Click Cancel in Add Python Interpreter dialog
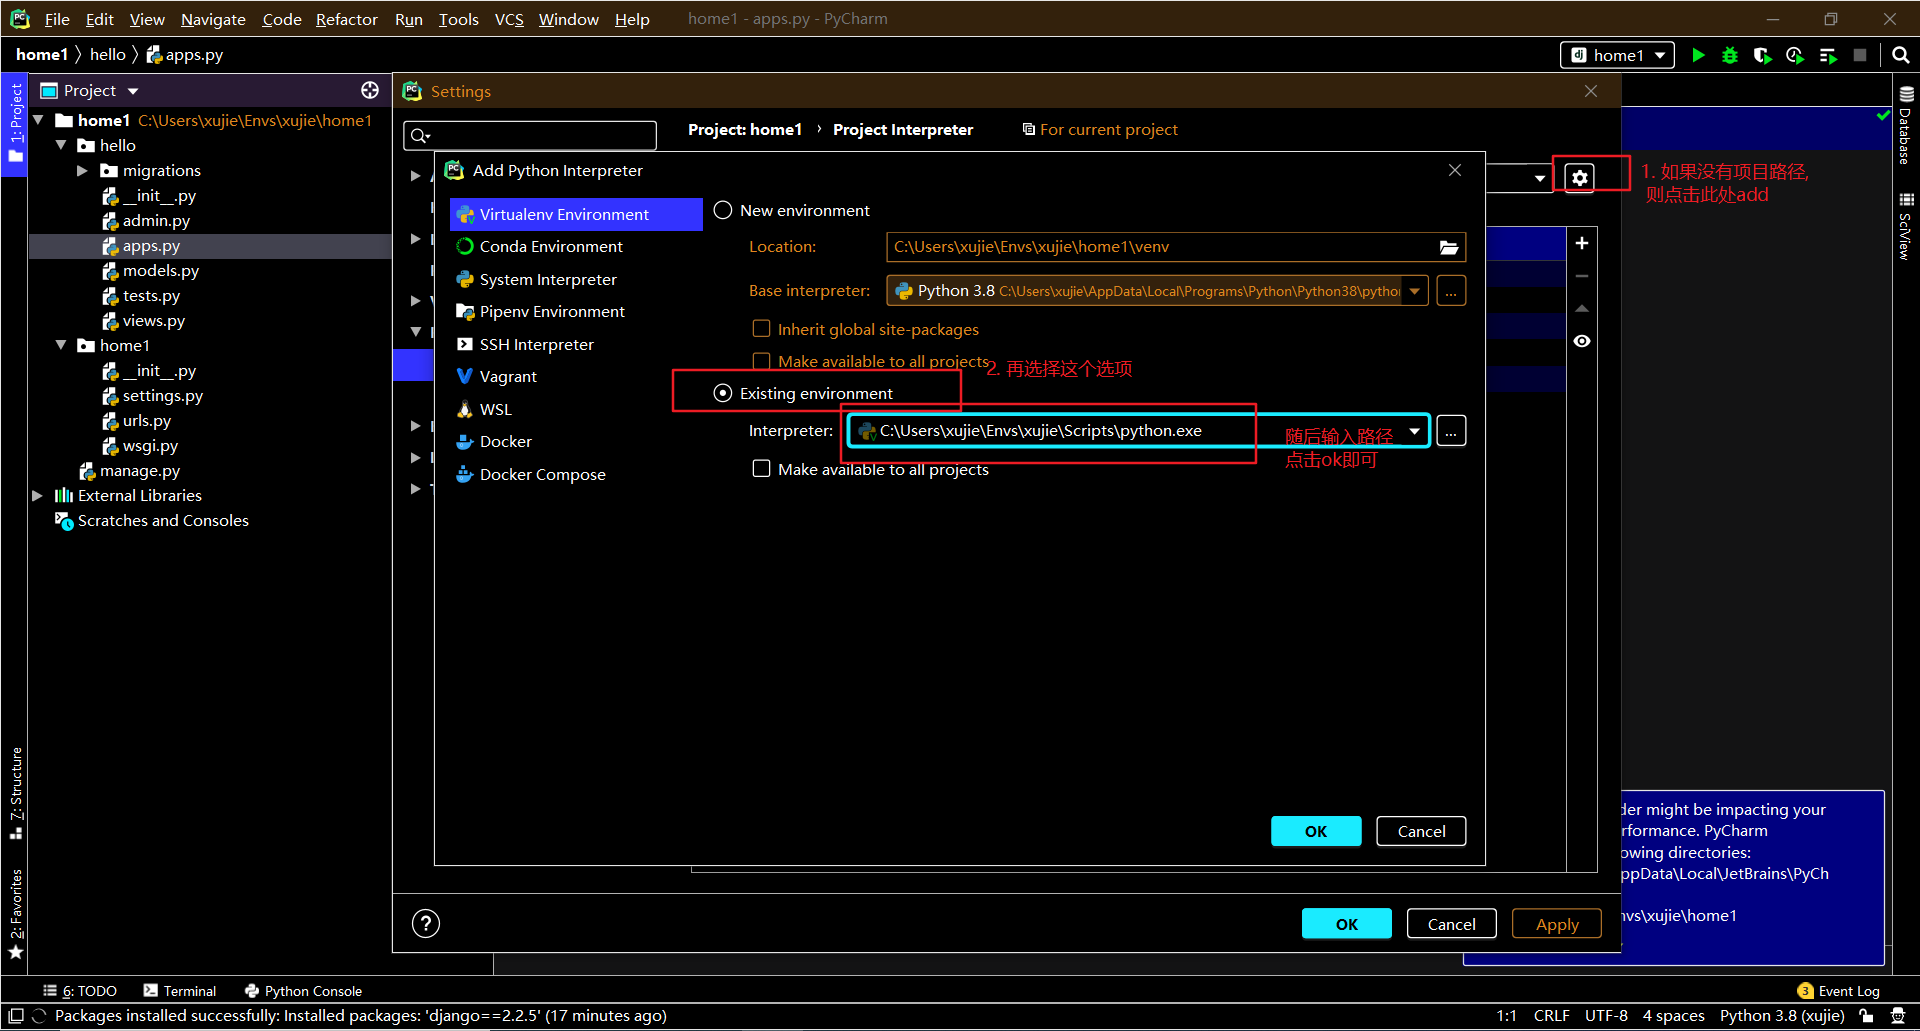 (x=1421, y=831)
